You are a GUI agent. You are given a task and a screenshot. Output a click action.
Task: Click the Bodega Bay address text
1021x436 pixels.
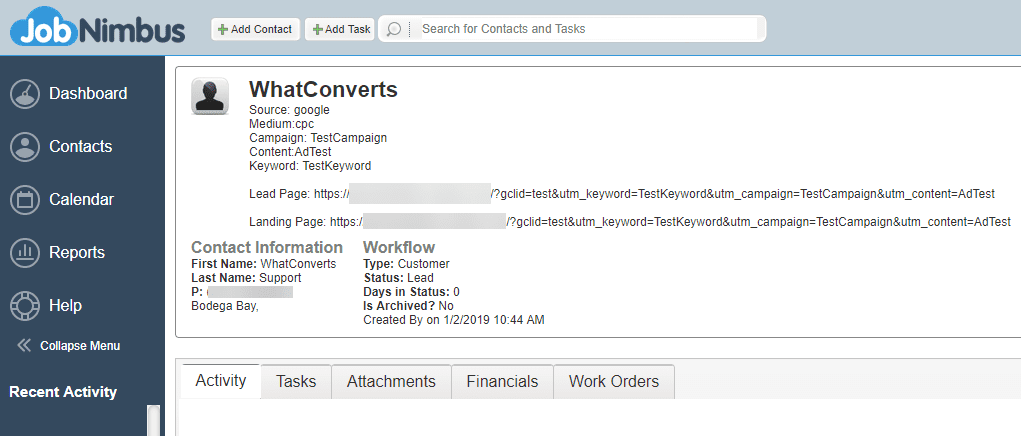[225, 306]
